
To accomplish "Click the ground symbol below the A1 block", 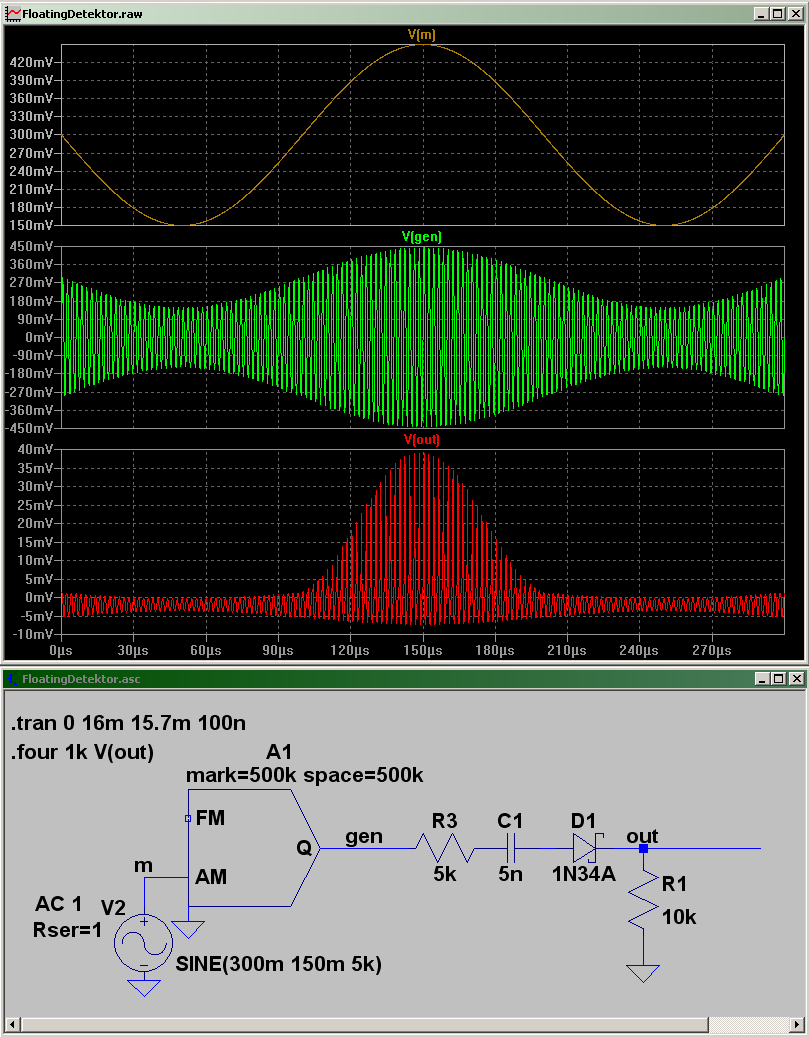I will pyautogui.click(x=188, y=929).
